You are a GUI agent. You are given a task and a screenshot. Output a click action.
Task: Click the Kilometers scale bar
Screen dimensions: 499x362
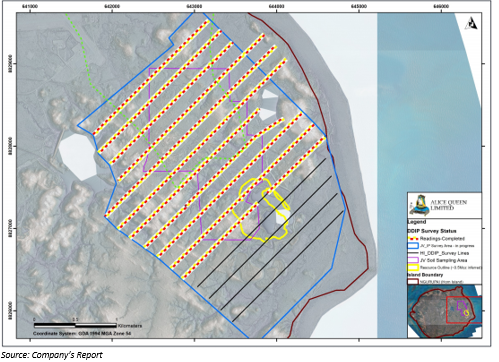click(75, 325)
